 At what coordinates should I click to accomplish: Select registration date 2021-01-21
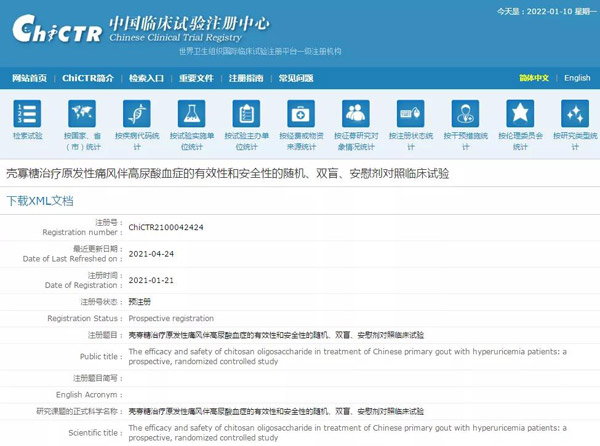pos(151,280)
